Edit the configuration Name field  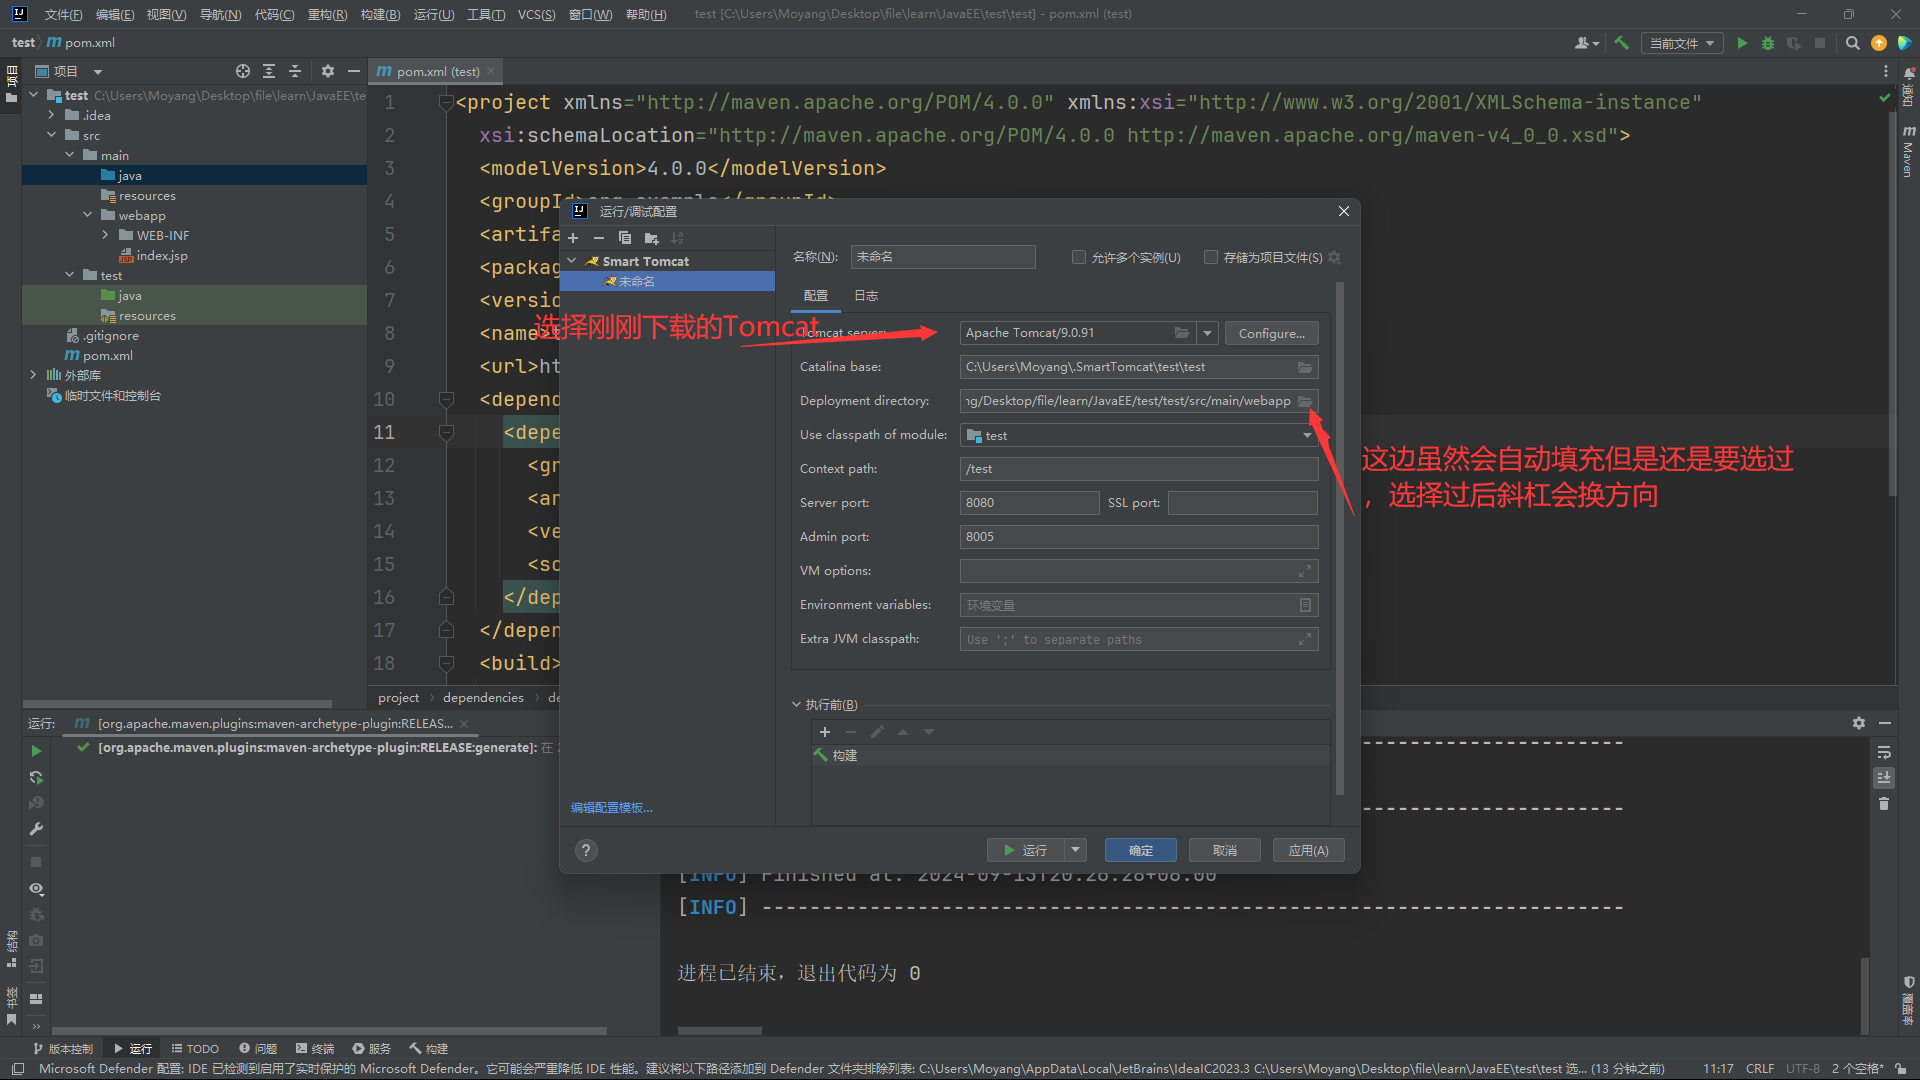tap(942, 257)
